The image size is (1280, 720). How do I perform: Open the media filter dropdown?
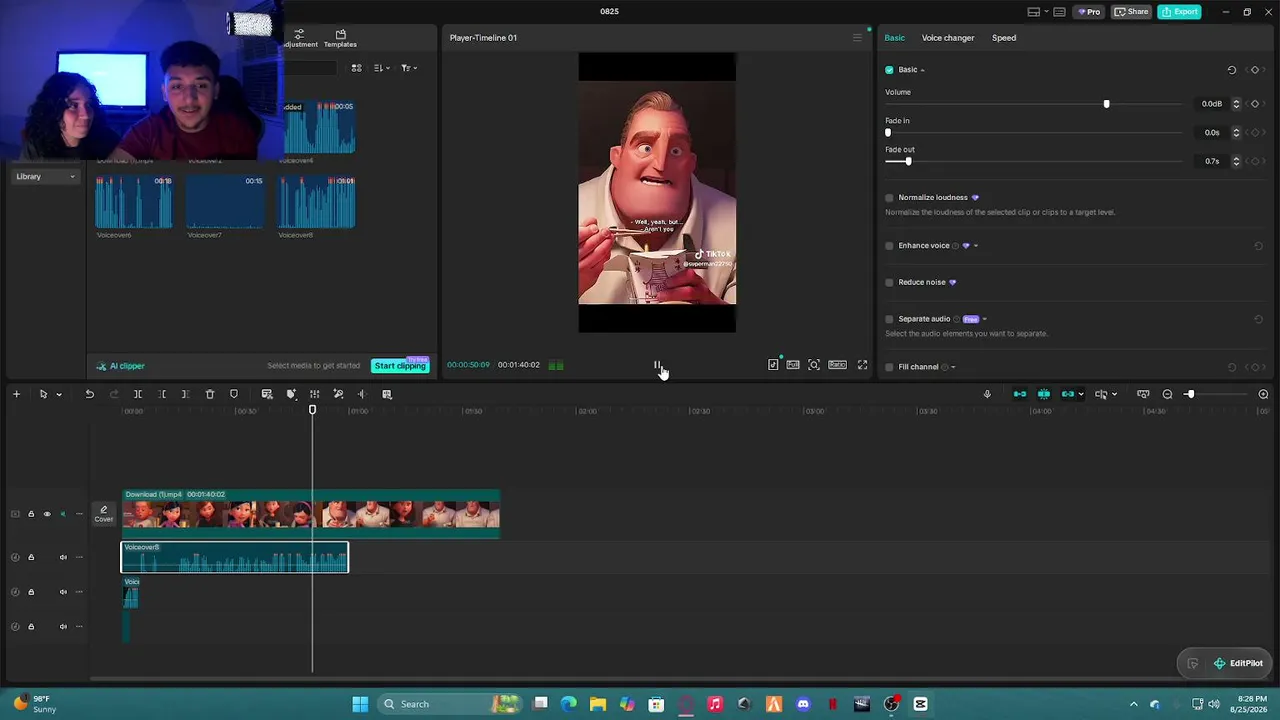pos(408,68)
